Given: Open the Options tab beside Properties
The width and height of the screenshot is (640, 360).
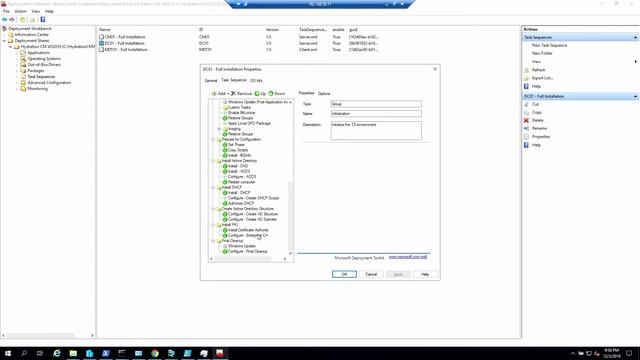Looking at the screenshot, I should click(x=324, y=93).
